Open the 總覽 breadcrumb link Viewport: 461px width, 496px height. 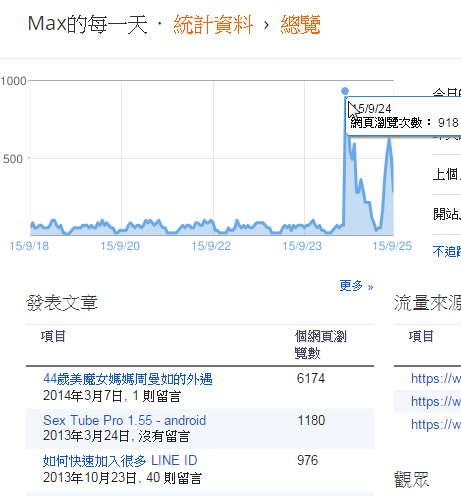300,25
